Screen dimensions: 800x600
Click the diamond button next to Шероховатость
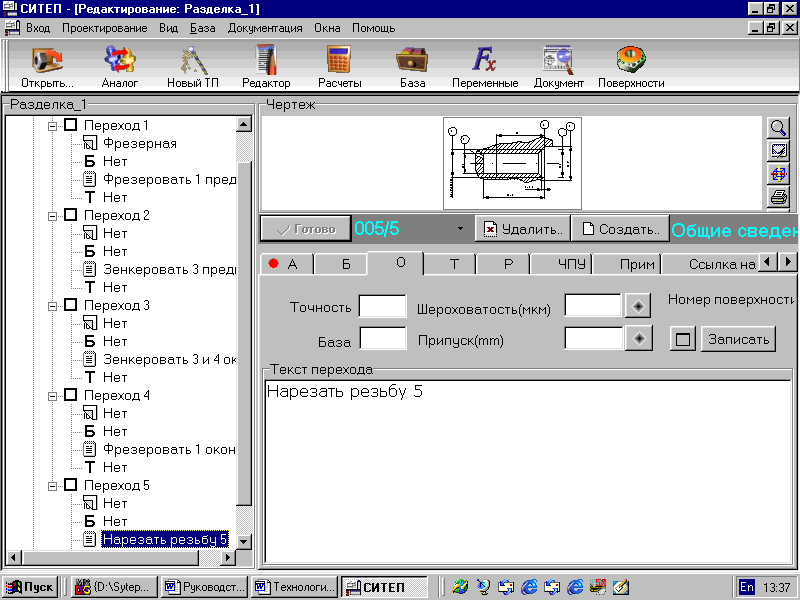coord(638,306)
